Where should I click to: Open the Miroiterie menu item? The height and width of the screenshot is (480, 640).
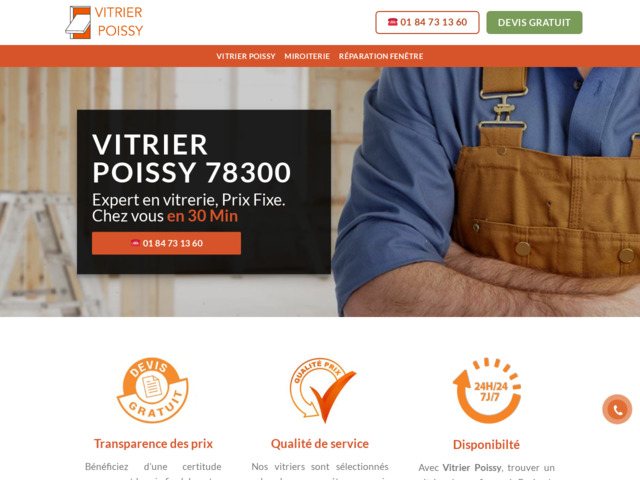coord(307,56)
